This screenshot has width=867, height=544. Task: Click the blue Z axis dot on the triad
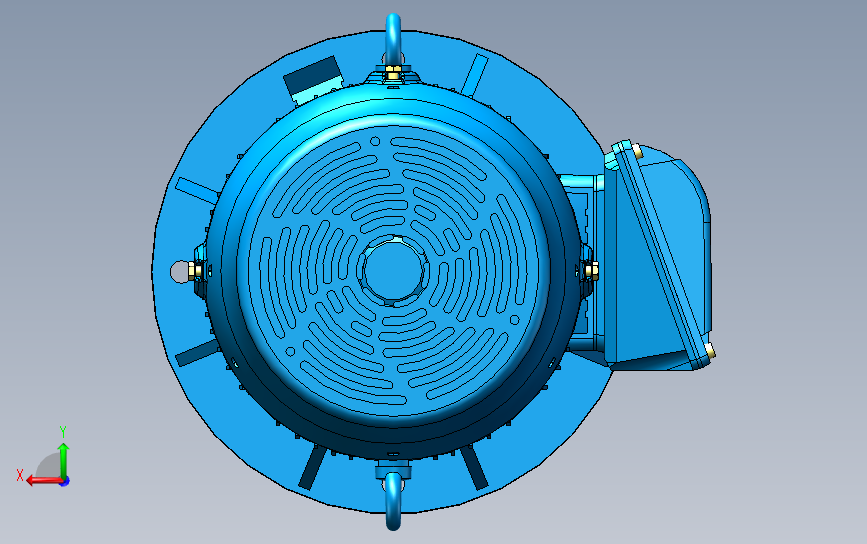(x=65, y=482)
